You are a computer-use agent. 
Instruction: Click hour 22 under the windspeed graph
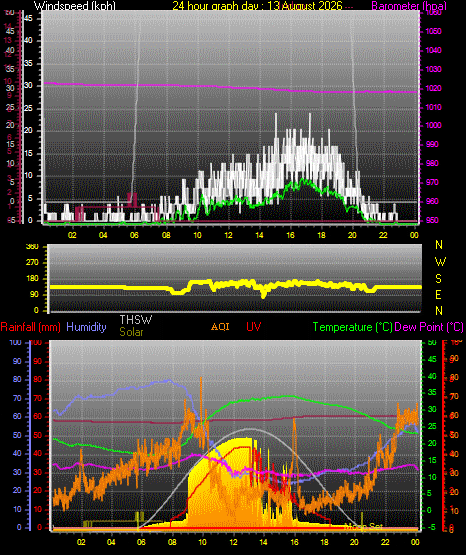coord(383,235)
